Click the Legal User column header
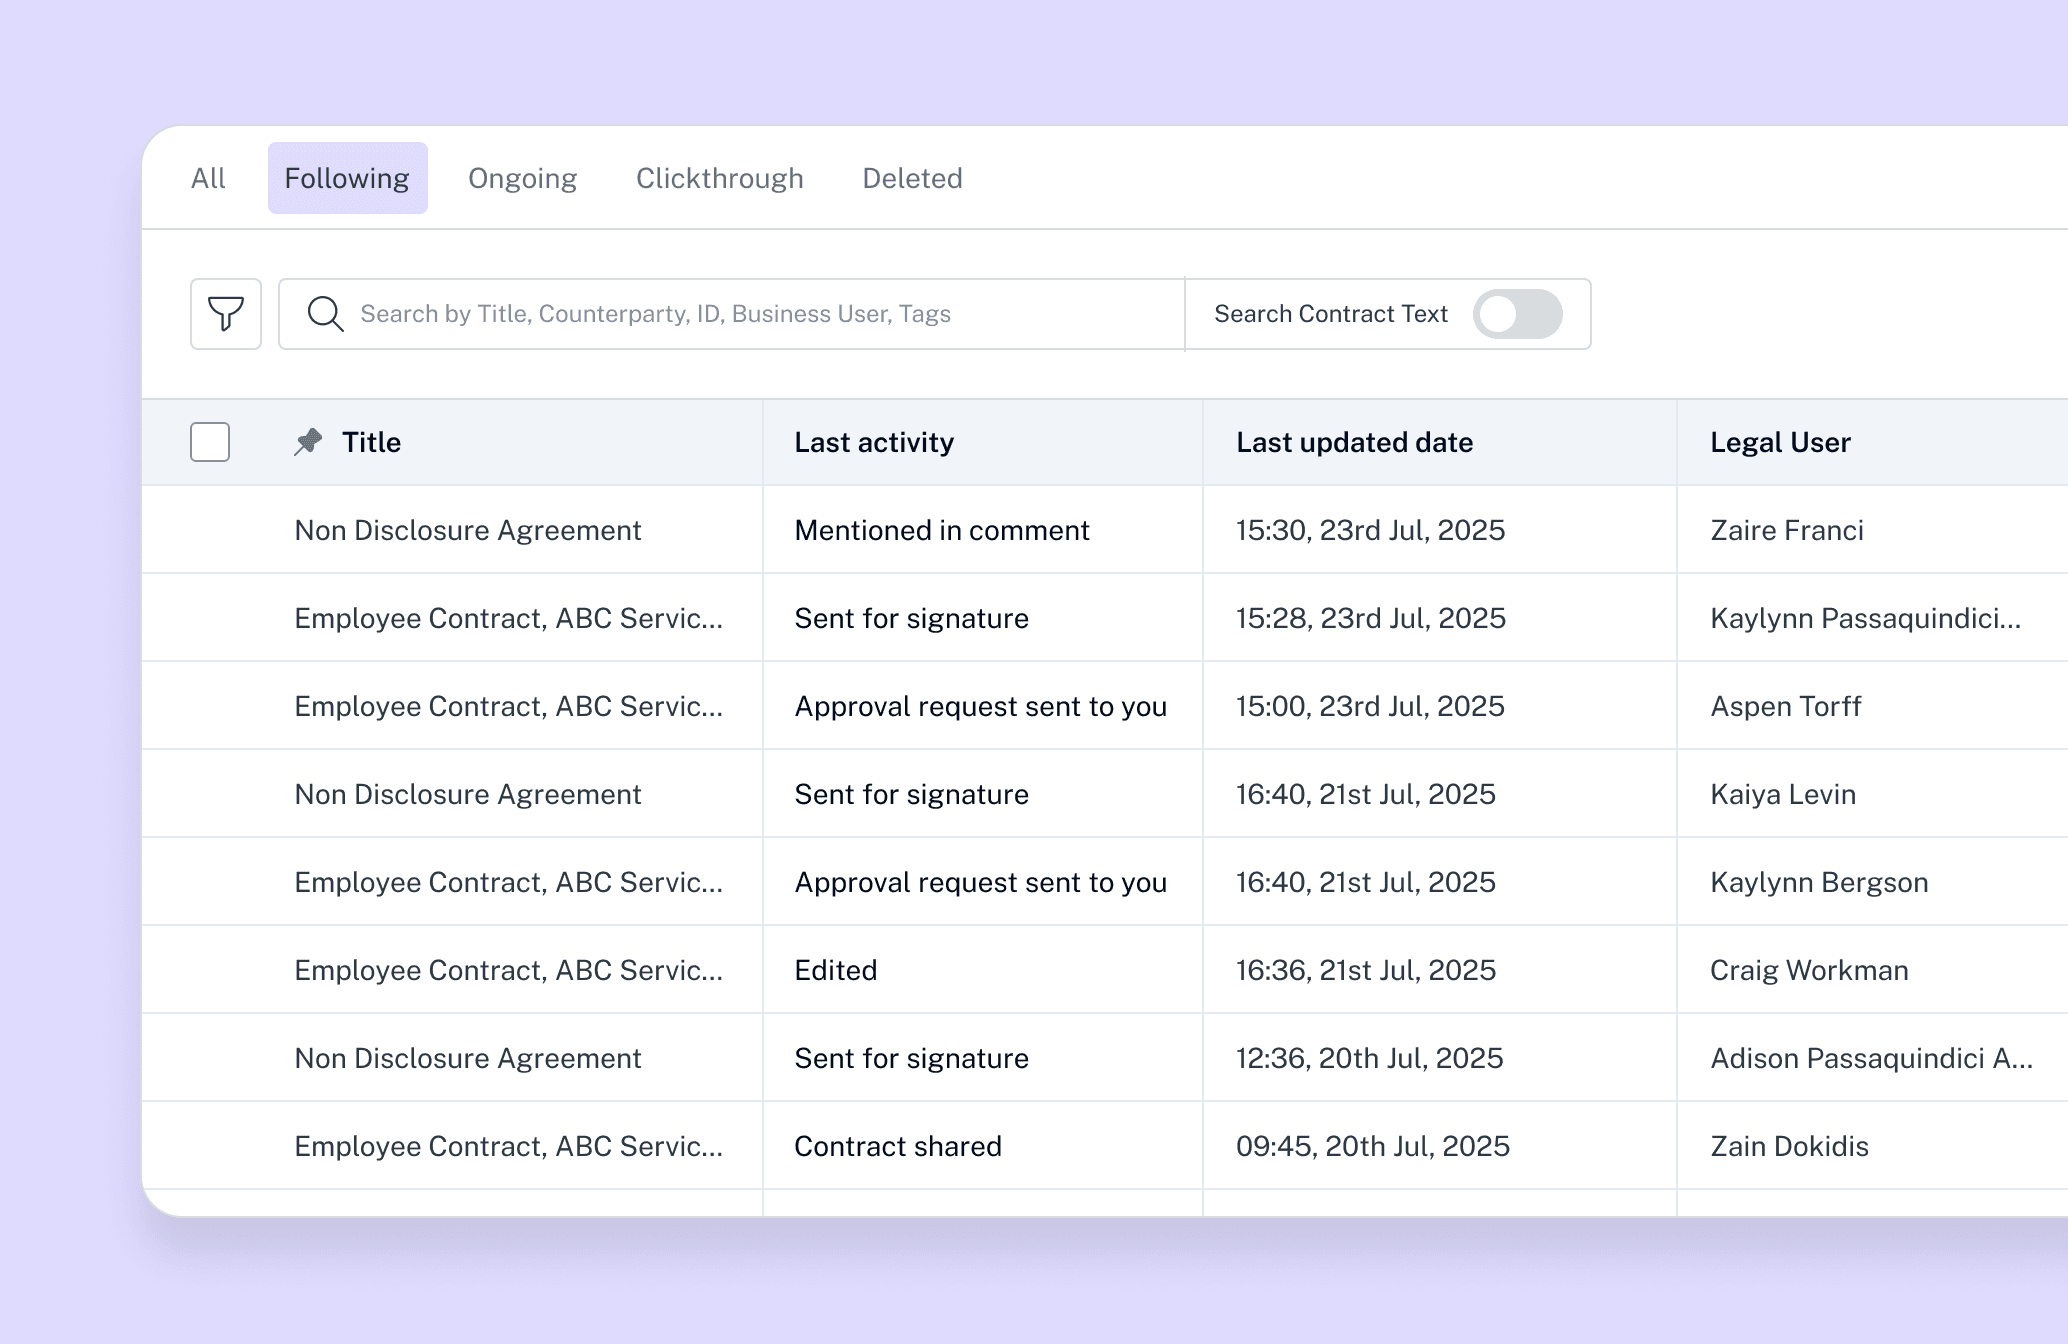 click(x=1780, y=442)
